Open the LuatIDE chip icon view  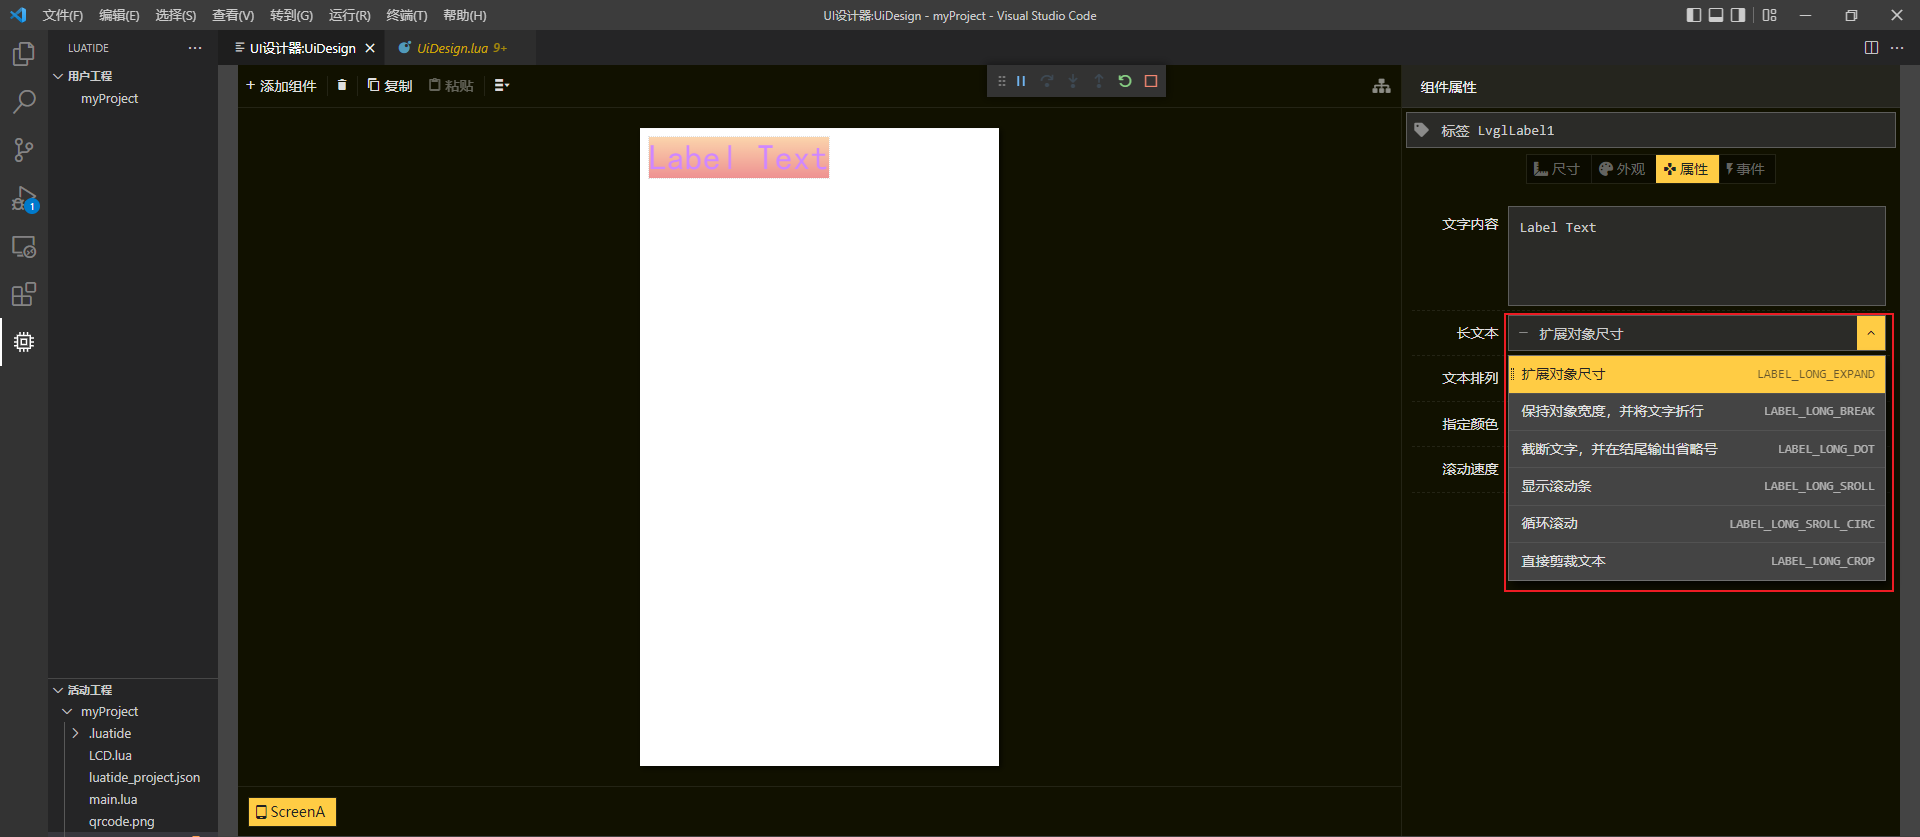pos(24,342)
